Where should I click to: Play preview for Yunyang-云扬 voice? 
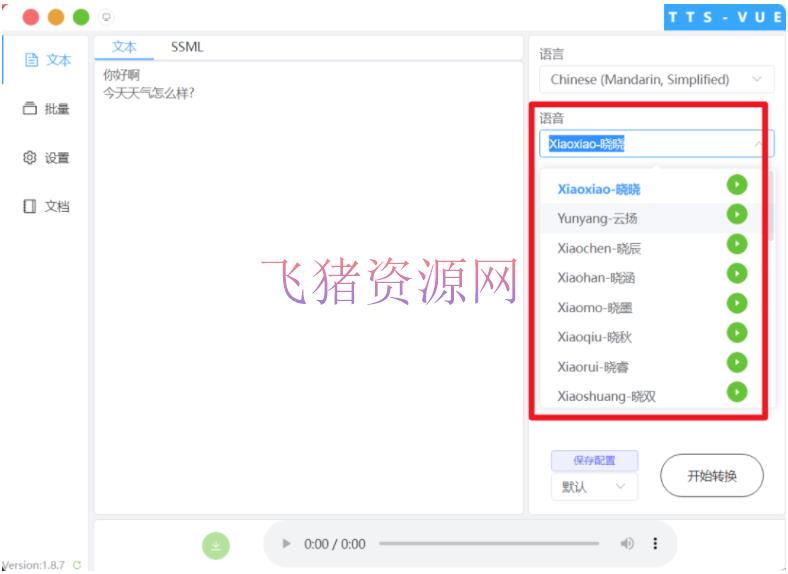coord(737,215)
